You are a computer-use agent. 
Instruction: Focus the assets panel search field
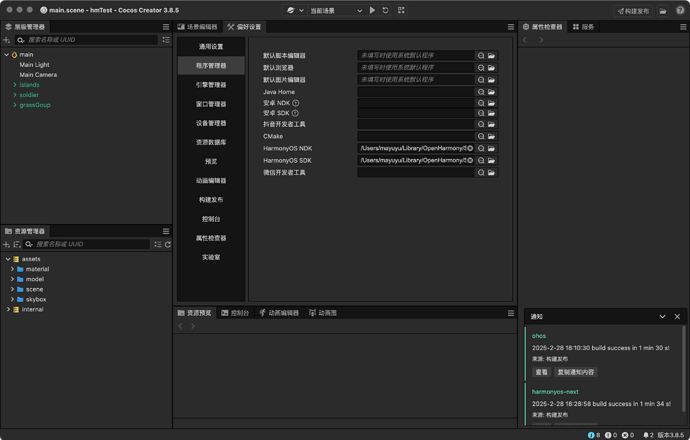point(87,244)
